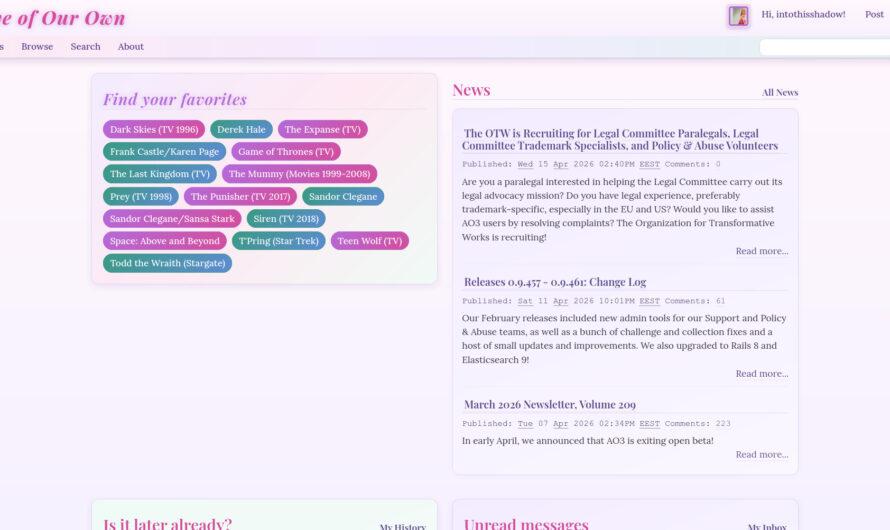
Task: Open the Search menu
Action: (85, 47)
